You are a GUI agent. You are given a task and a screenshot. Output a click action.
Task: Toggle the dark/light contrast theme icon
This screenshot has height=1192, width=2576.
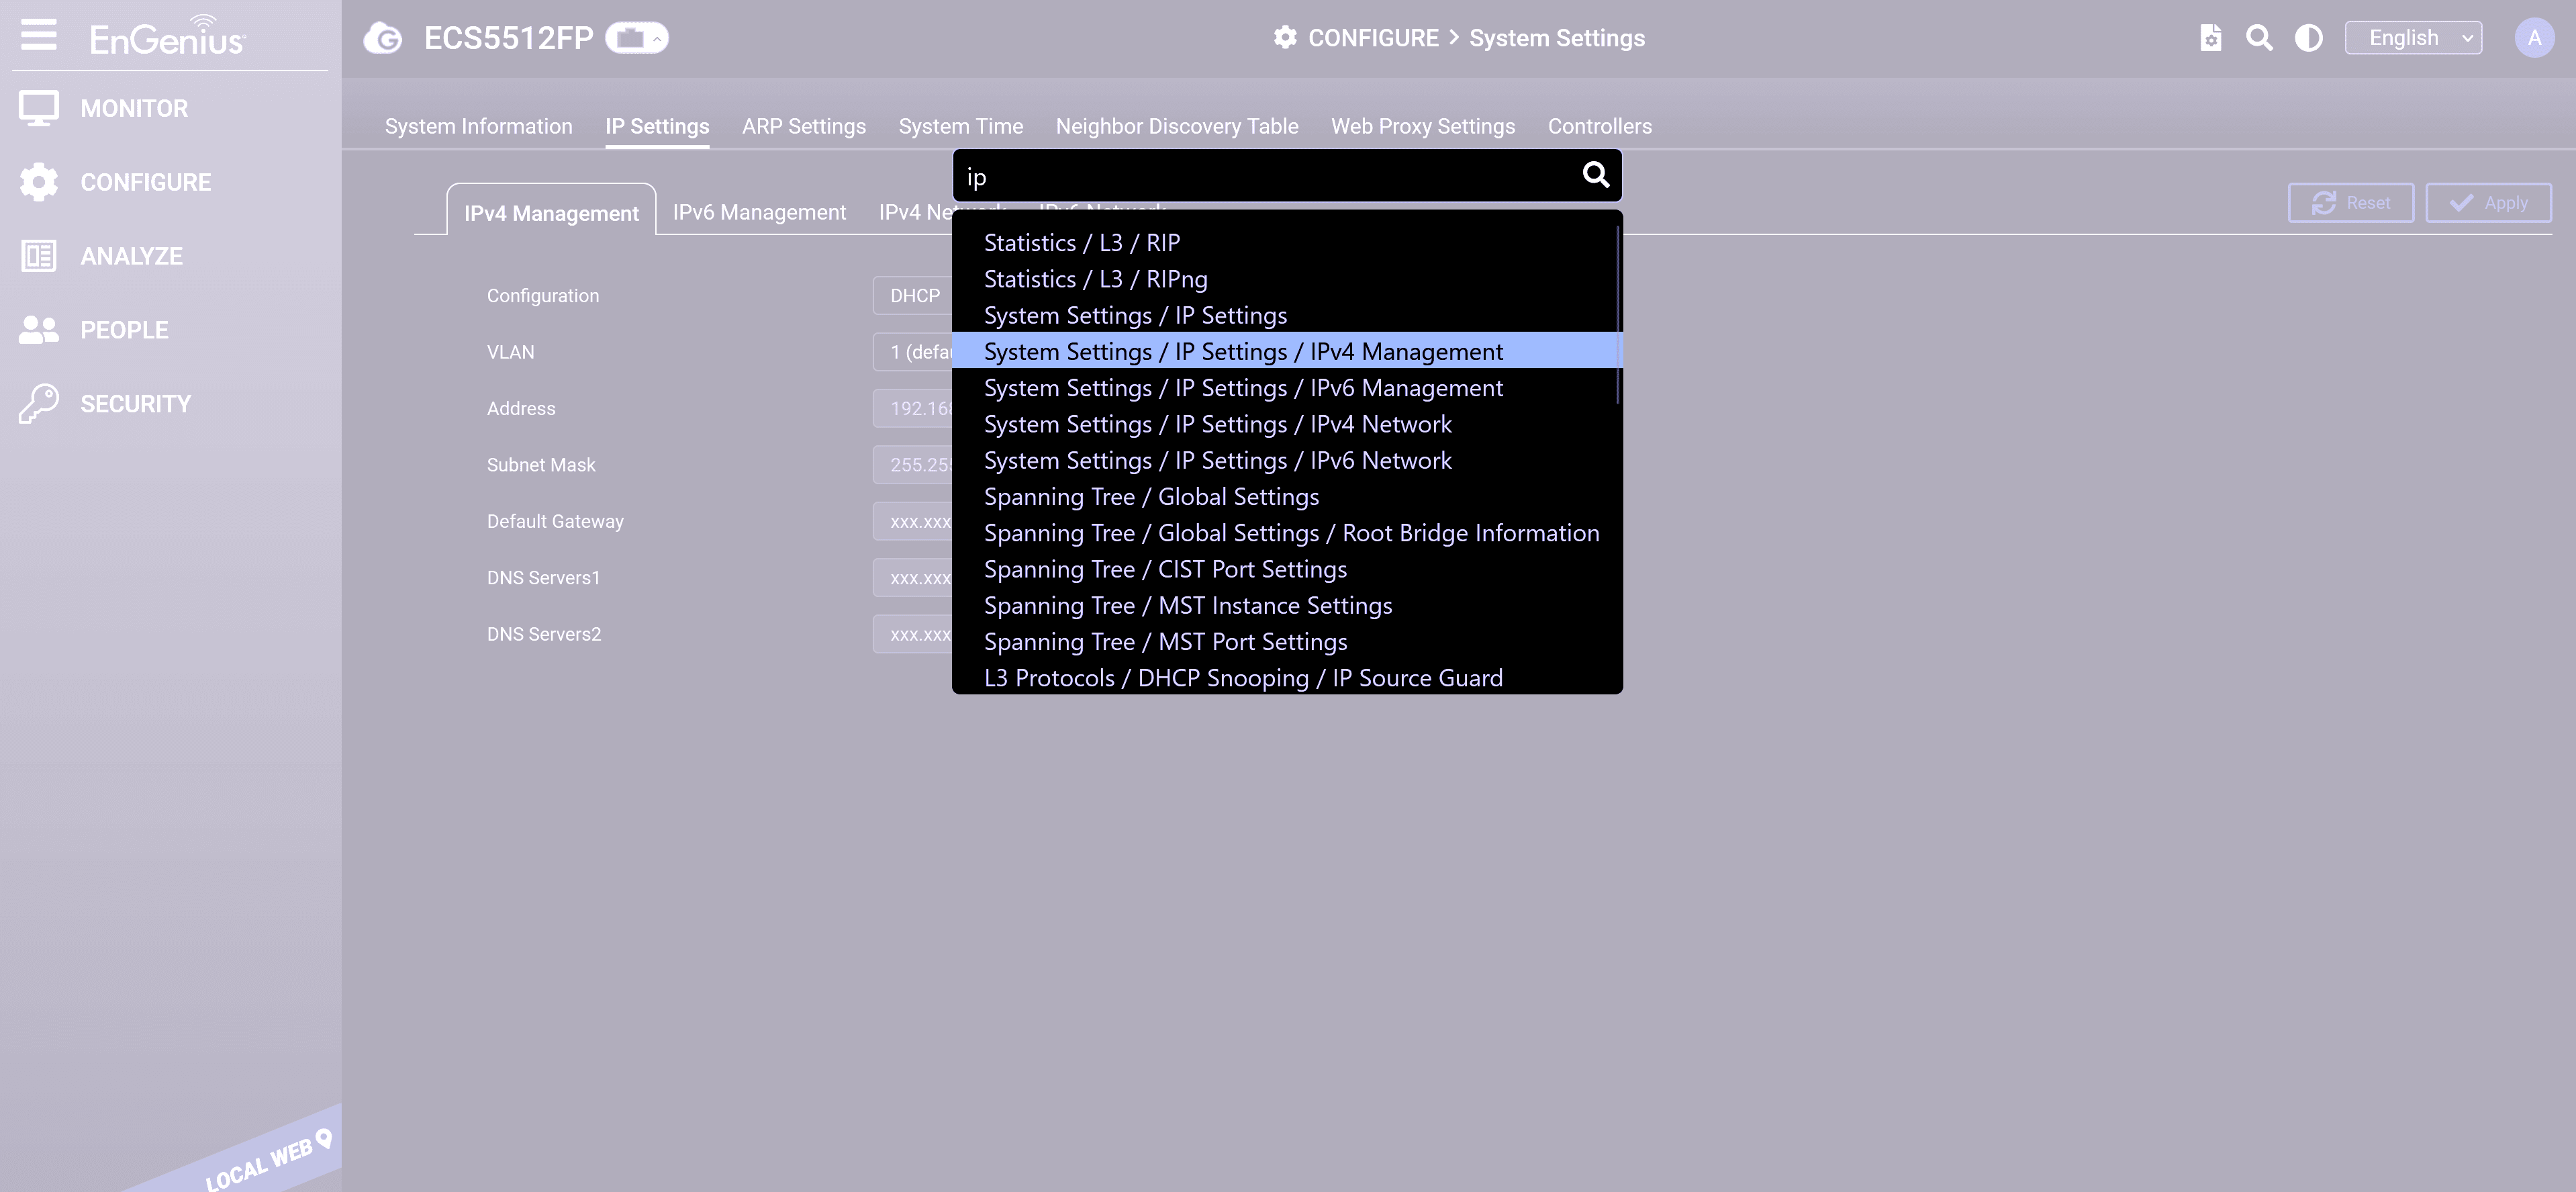(2308, 38)
